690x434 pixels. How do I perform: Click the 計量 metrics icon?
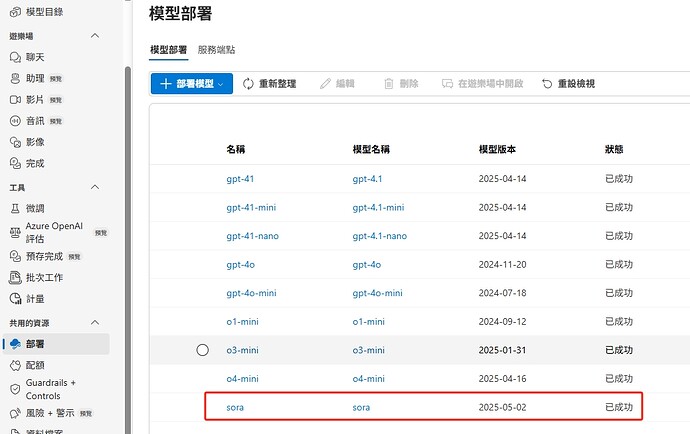coord(15,299)
